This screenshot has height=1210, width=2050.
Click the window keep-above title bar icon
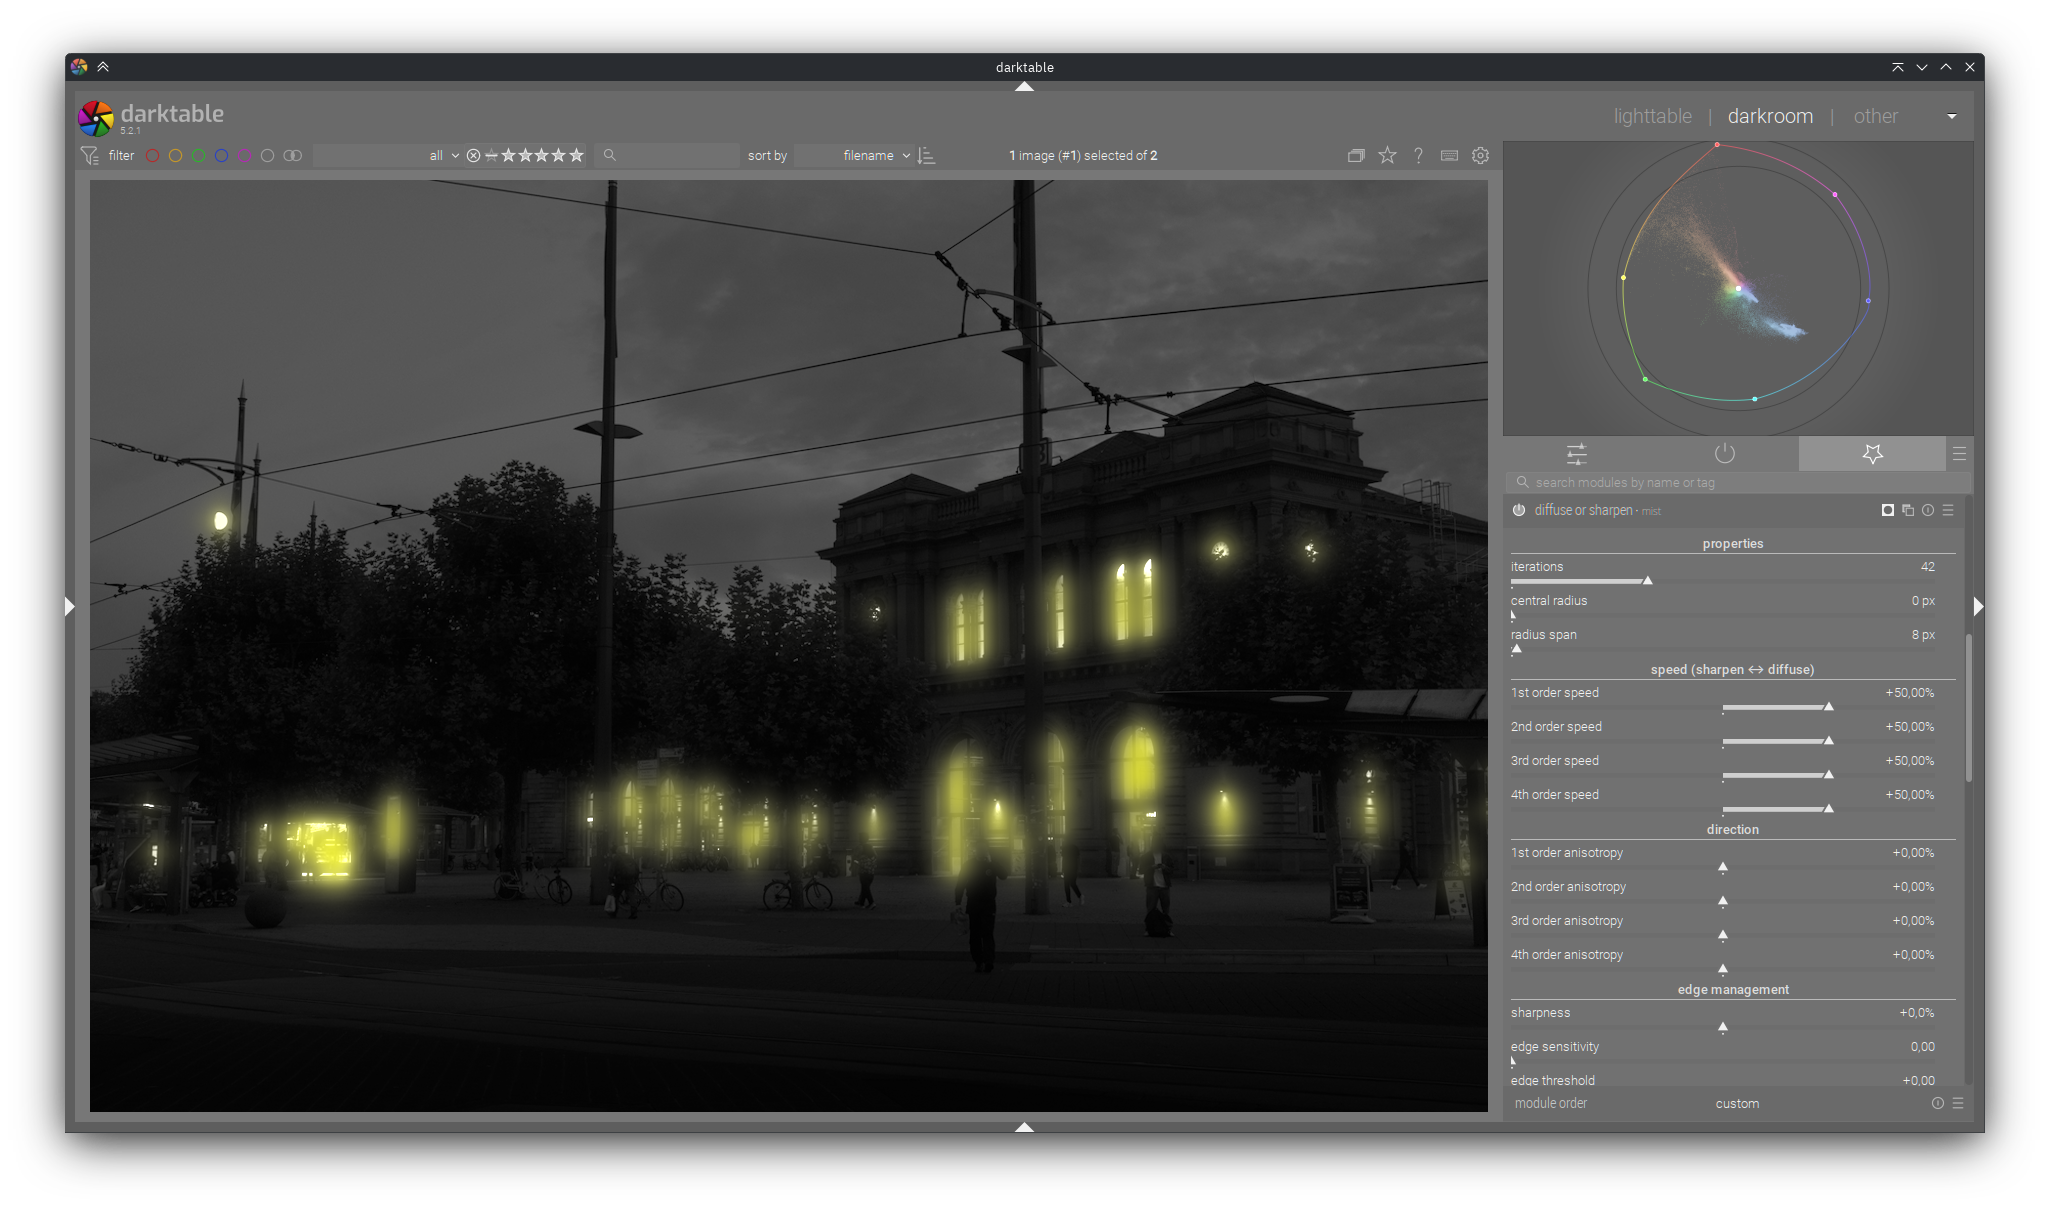point(1897,67)
